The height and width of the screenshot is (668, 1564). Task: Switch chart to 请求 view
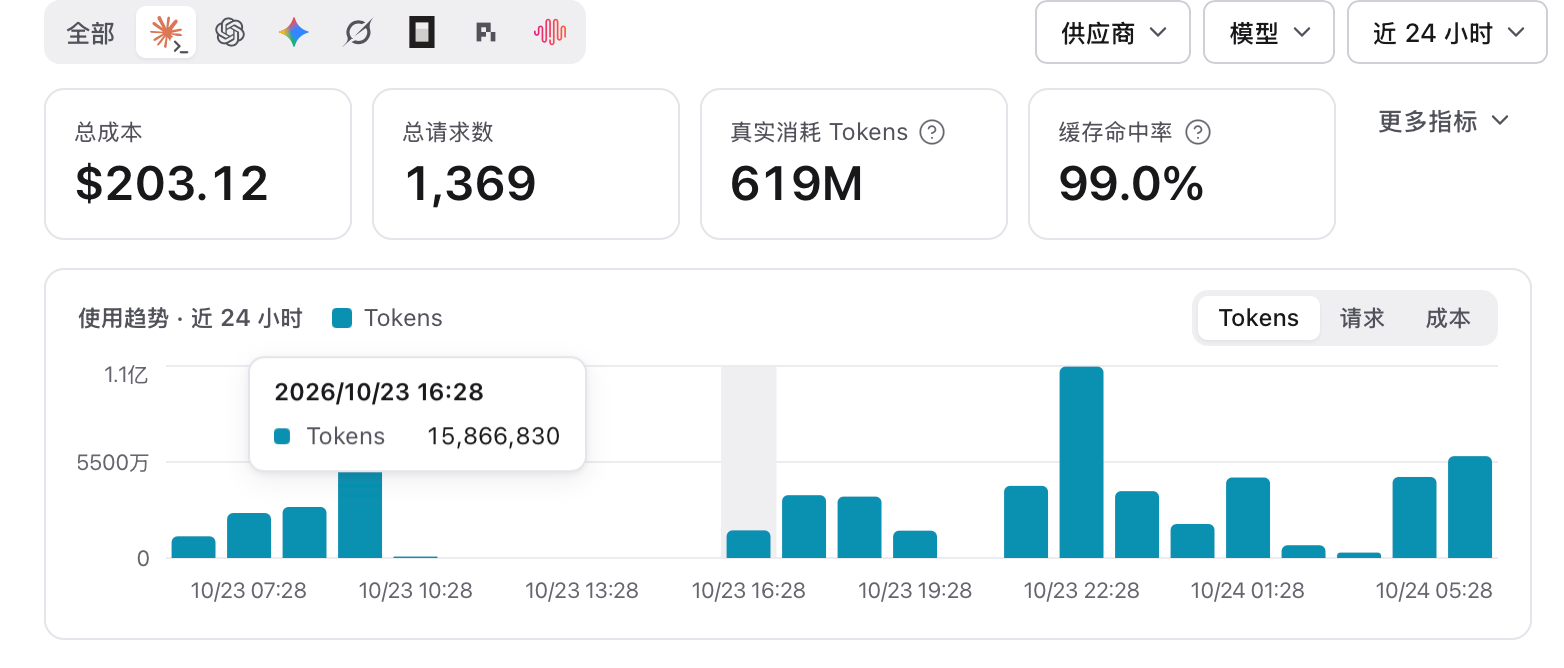(x=1362, y=318)
